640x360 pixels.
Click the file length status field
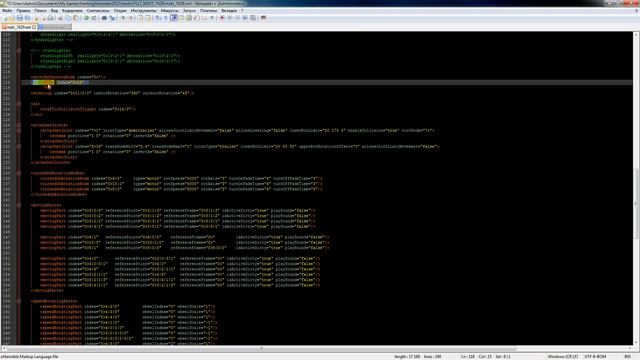(407, 357)
